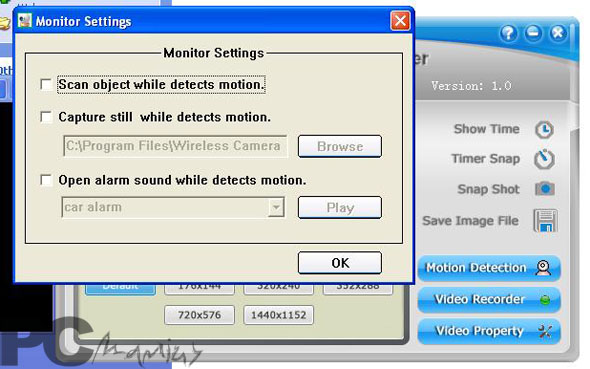Click the Snap Shot camera icon
This screenshot has width=590, height=369.
pyautogui.click(x=545, y=189)
